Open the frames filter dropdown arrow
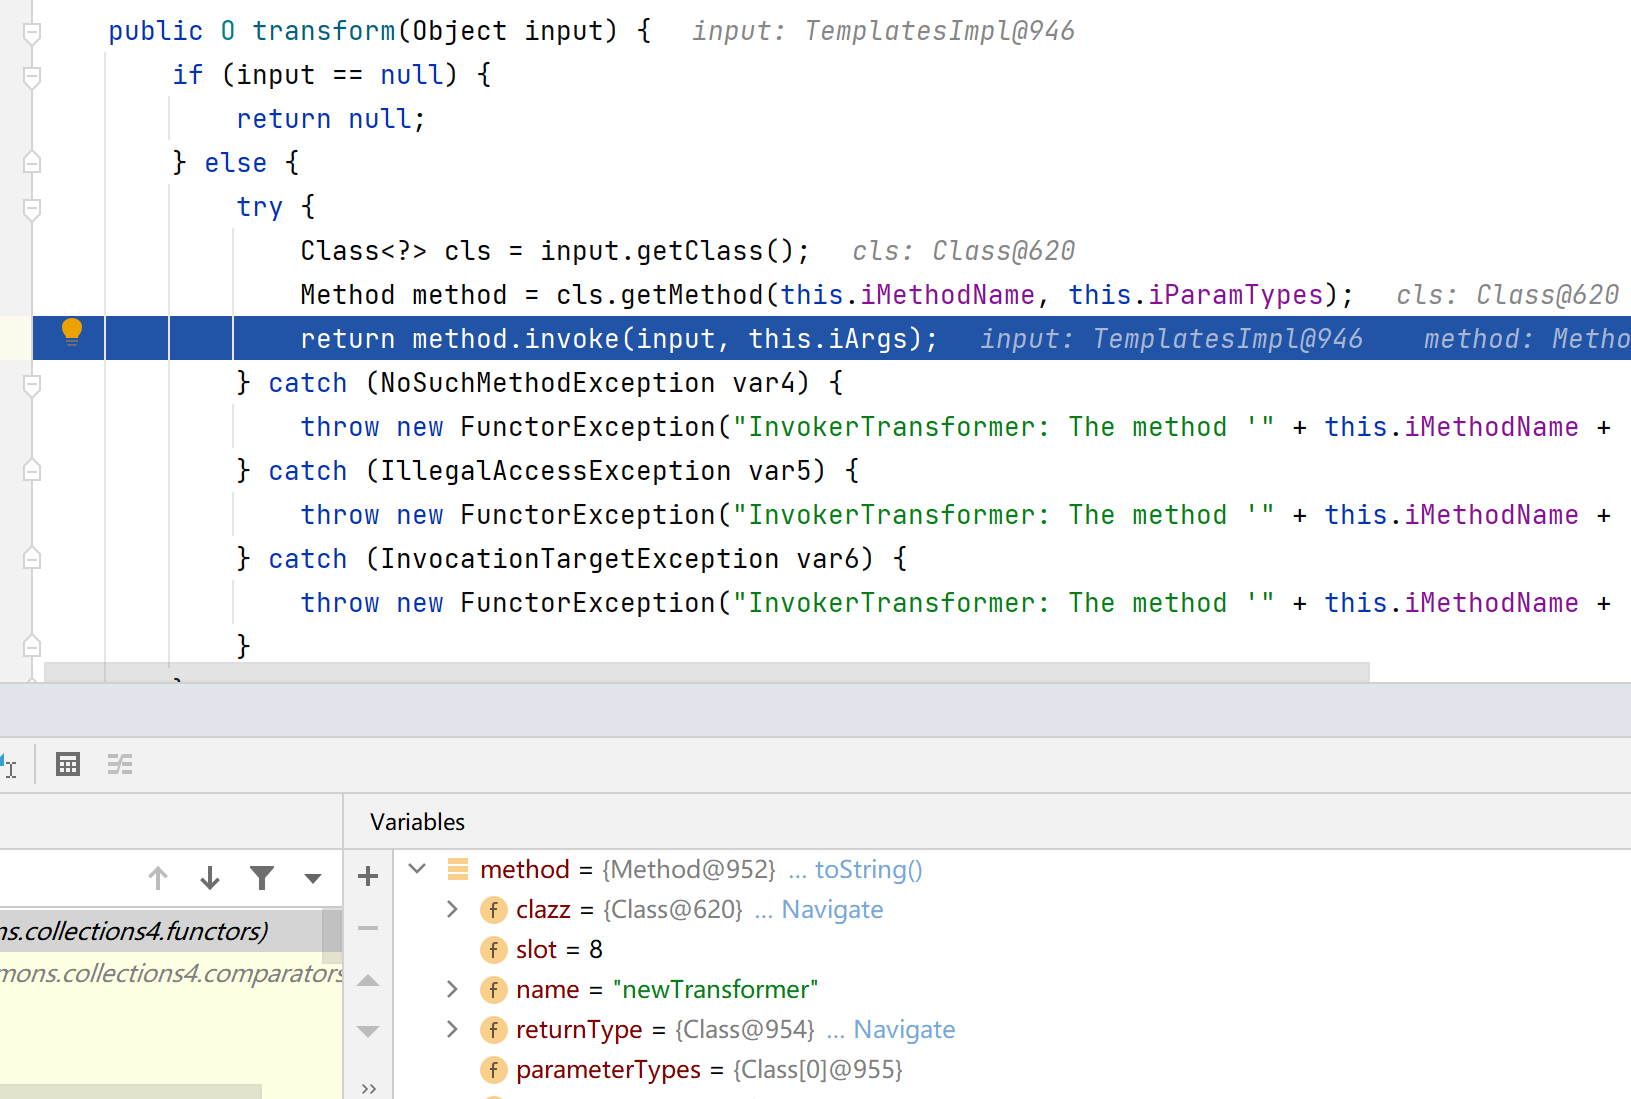 click(x=313, y=879)
